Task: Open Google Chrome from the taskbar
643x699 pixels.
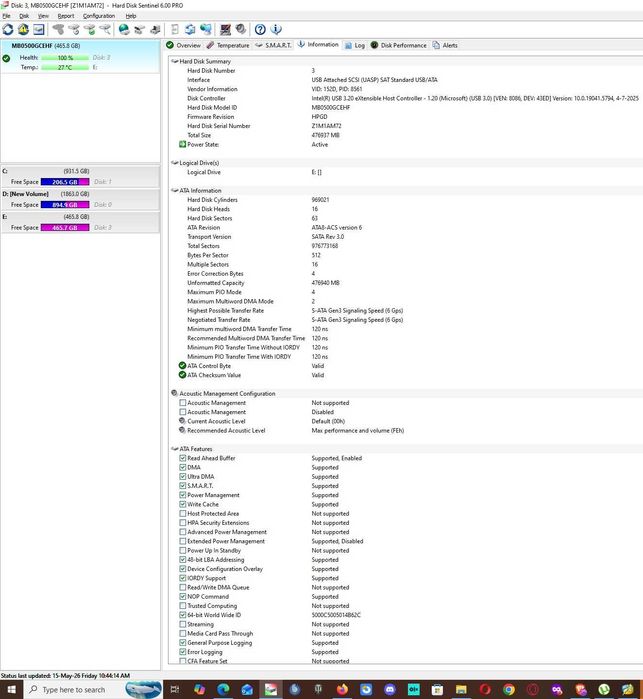Action: (509, 689)
